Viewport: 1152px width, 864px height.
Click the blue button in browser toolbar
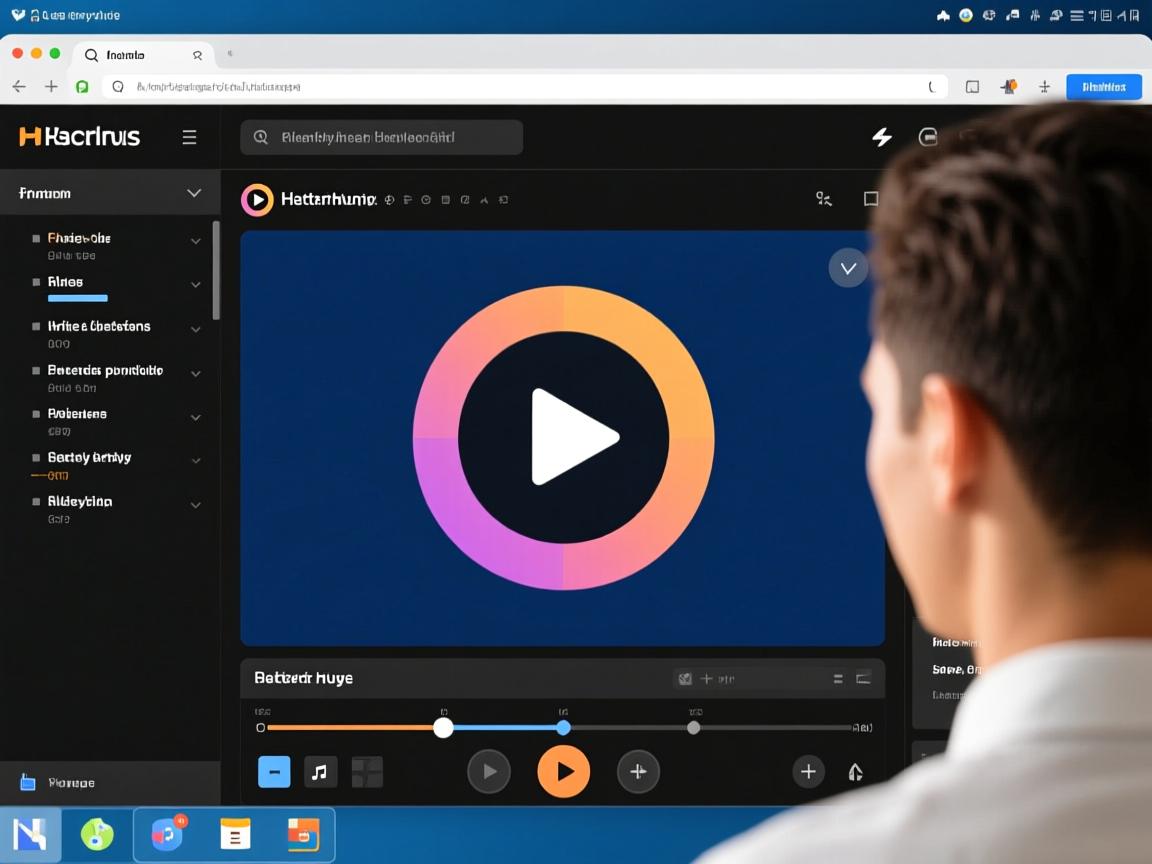click(1103, 87)
